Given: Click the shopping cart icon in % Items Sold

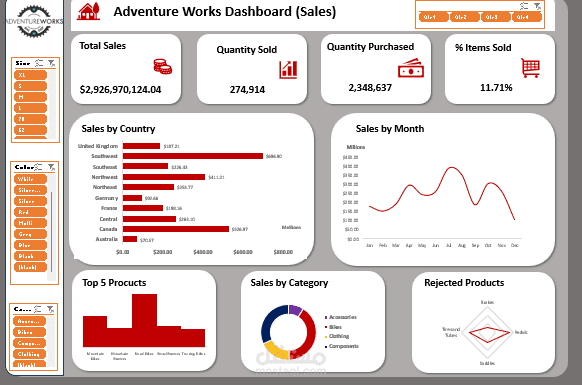Looking at the screenshot, I should click(530, 68).
